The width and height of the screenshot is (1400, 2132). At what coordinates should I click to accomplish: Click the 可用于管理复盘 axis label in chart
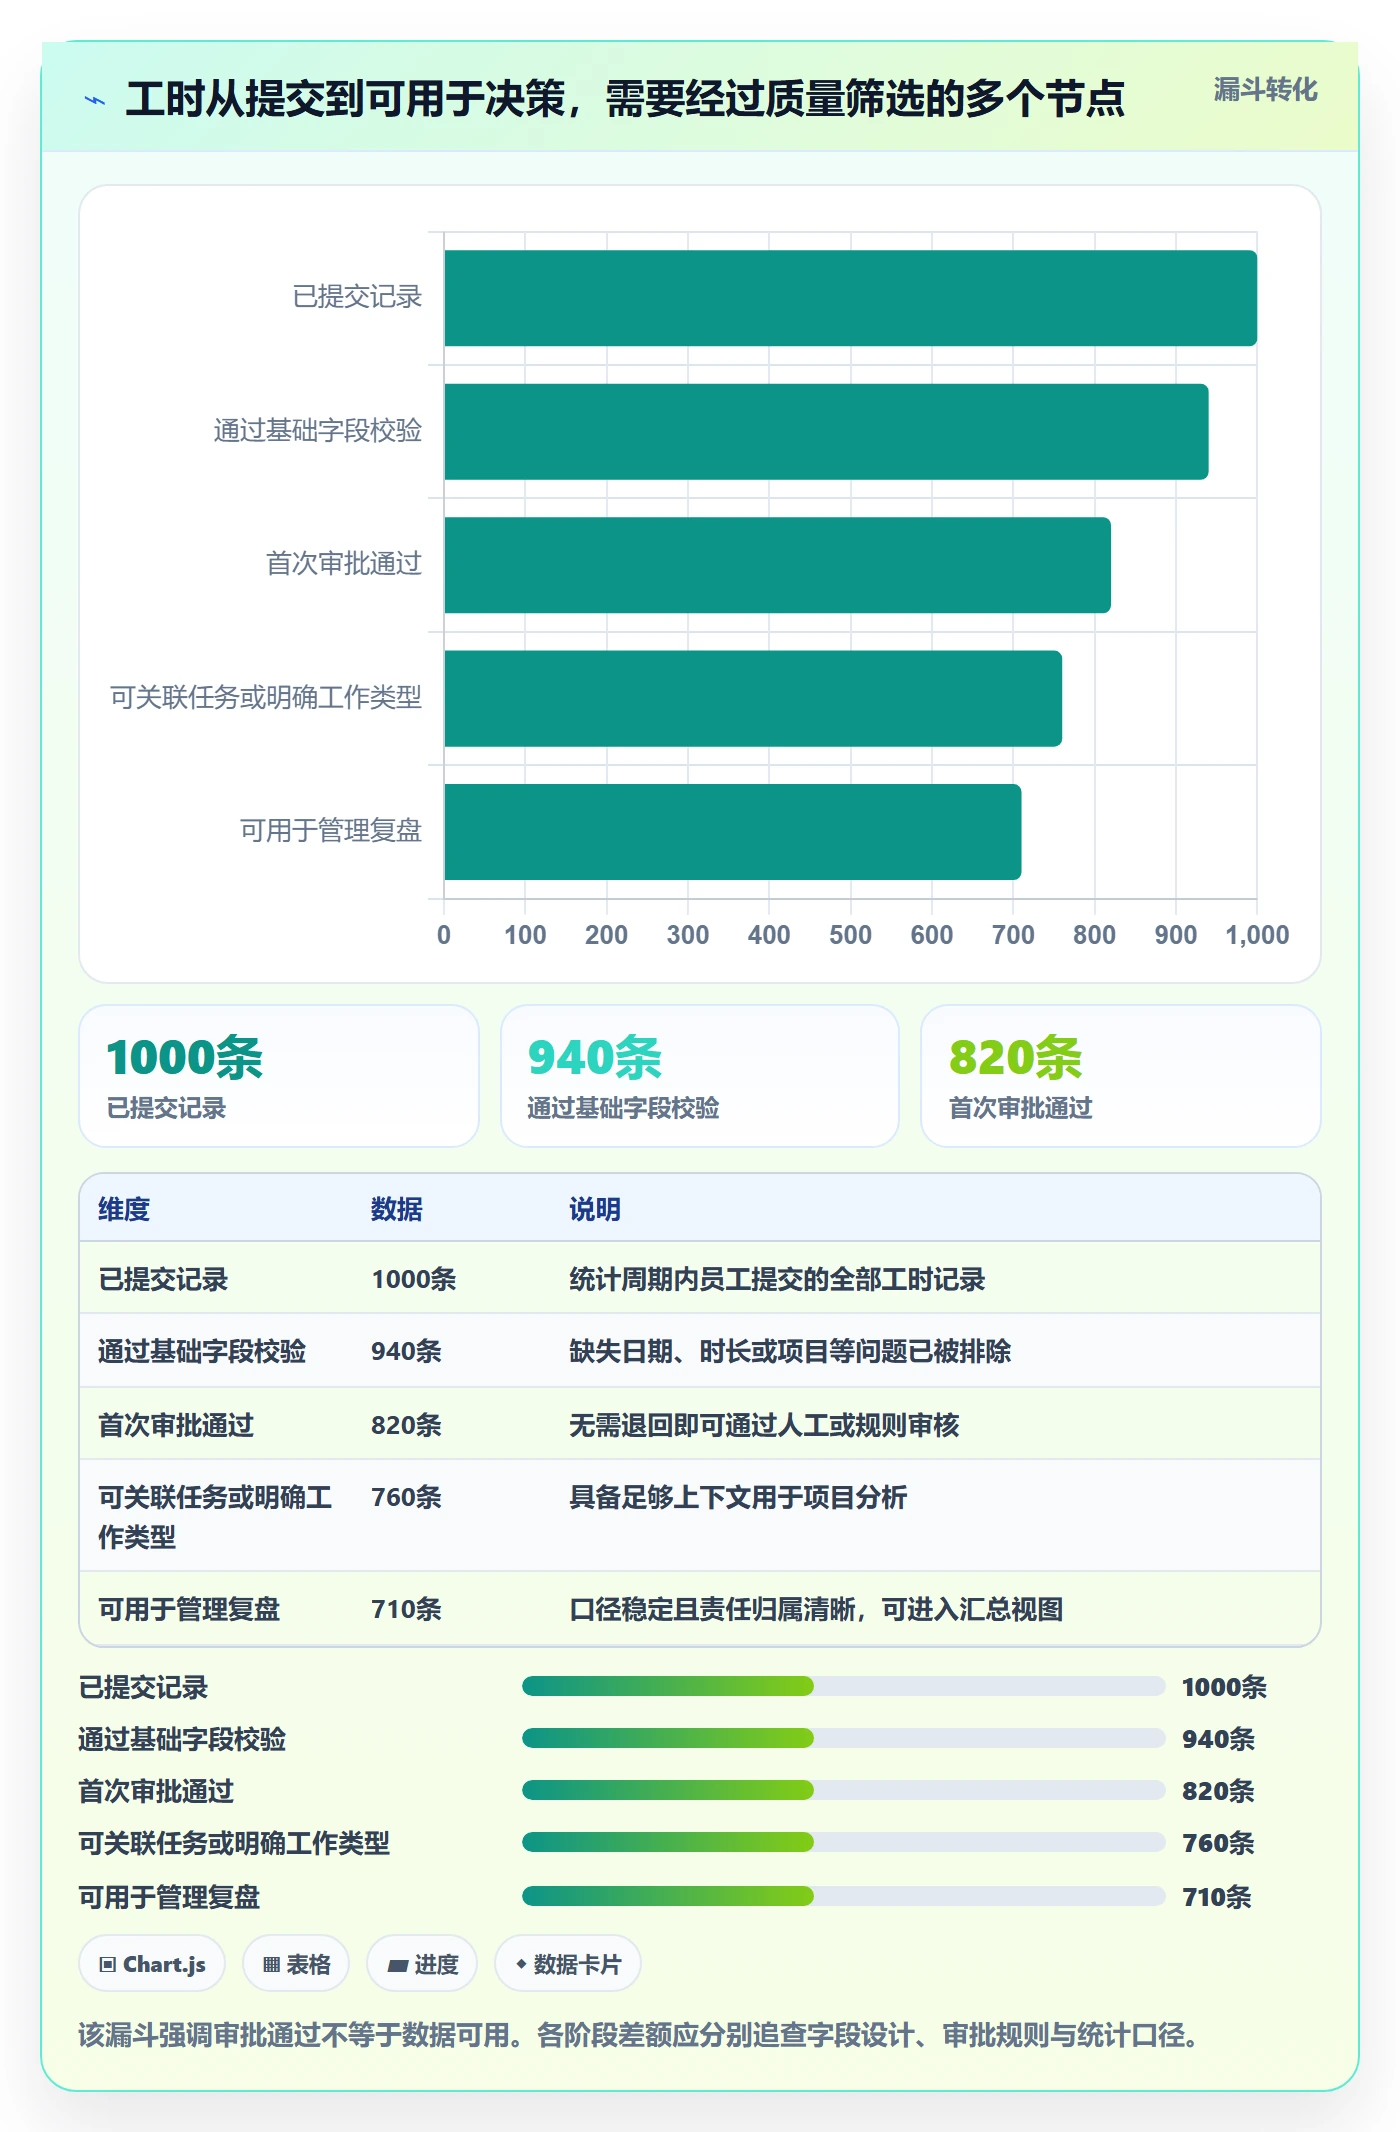[x=331, y=831]
